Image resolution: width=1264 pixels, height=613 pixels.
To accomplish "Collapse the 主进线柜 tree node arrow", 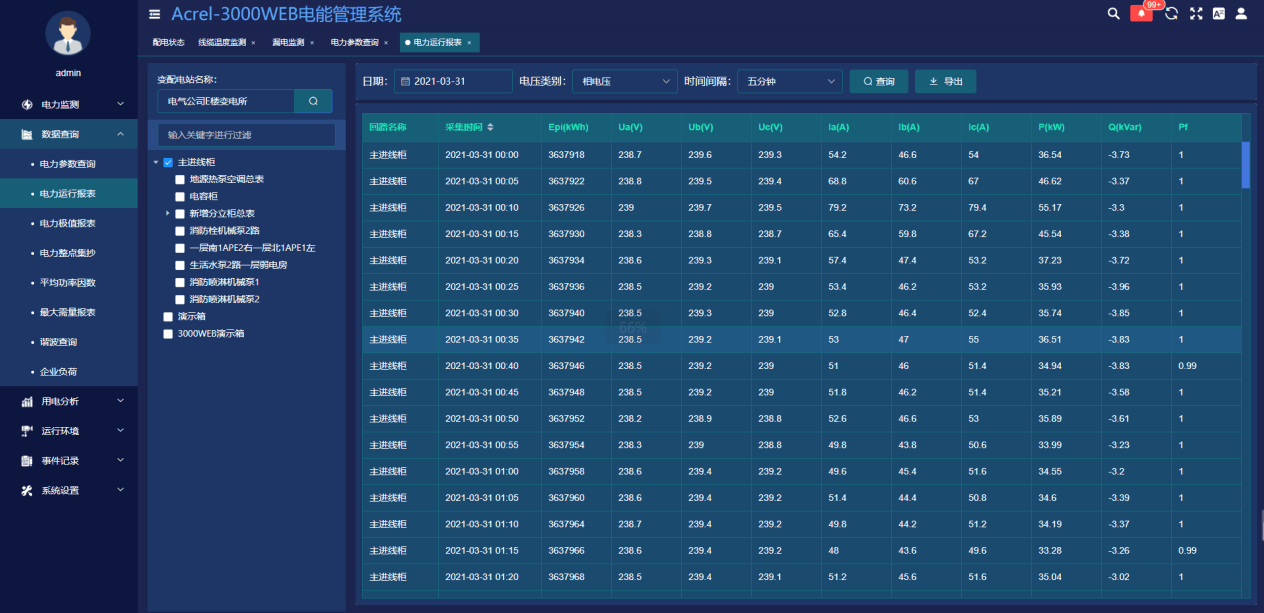I will (x=156, y=162).
